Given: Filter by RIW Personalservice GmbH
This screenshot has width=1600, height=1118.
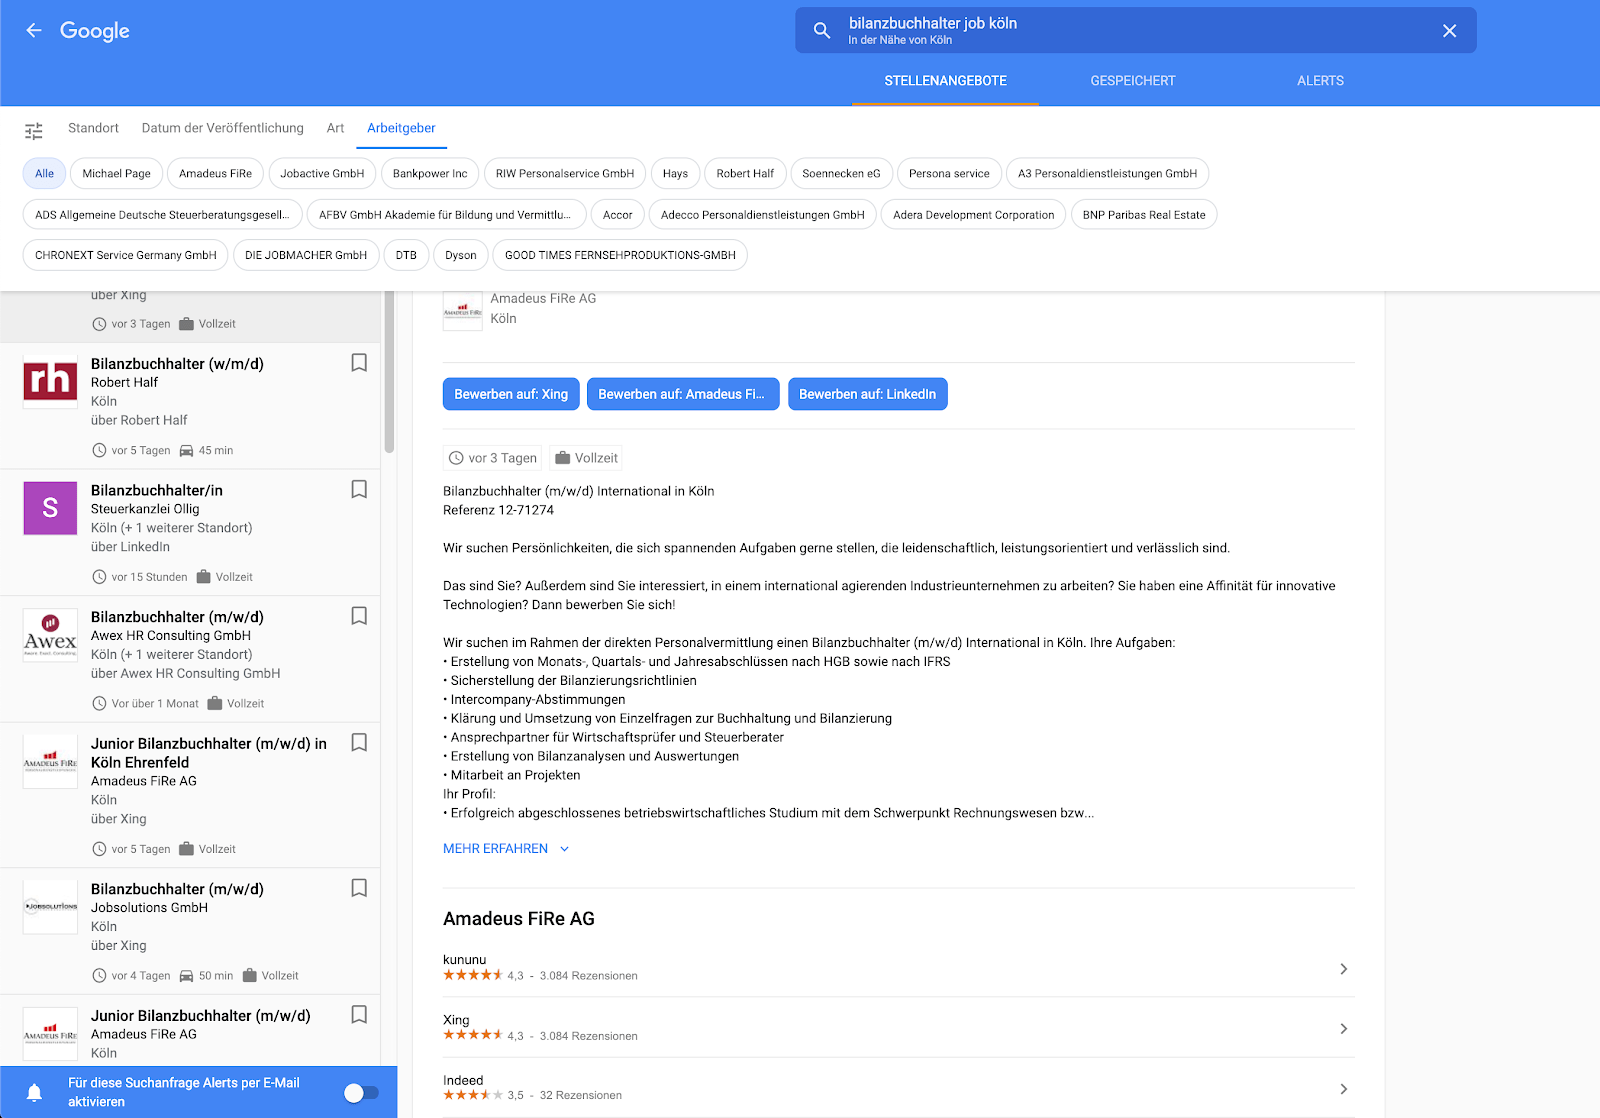Looking at the screenshot, I should click(565, 173).
